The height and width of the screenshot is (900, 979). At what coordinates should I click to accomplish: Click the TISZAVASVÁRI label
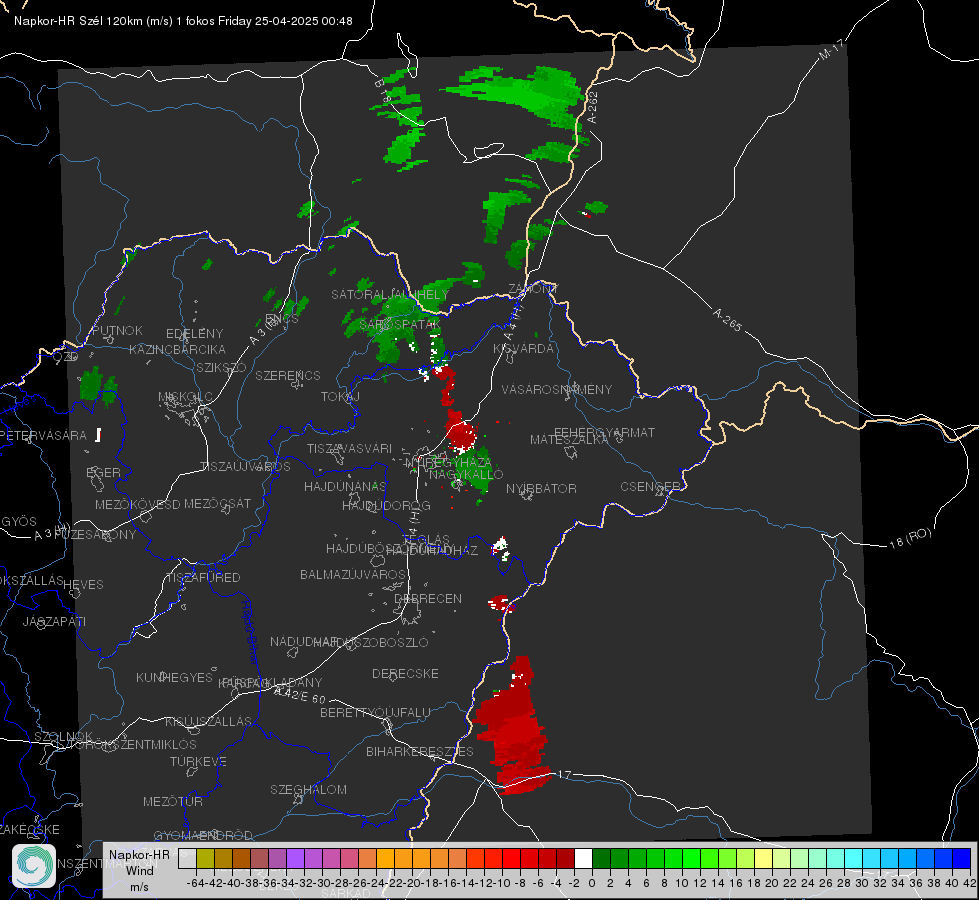(x=350, y=448)
